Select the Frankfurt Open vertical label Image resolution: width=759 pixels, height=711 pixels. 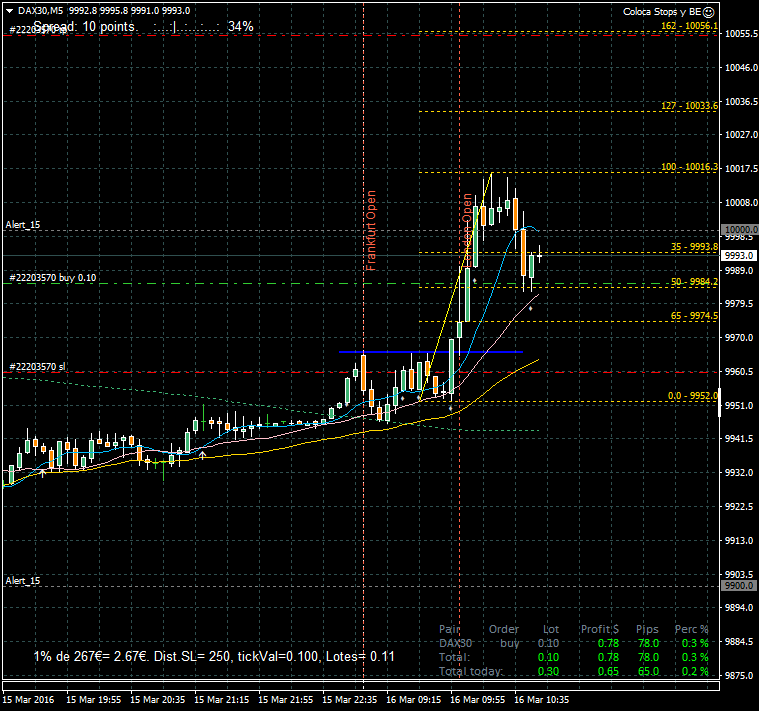pos(370,230)
